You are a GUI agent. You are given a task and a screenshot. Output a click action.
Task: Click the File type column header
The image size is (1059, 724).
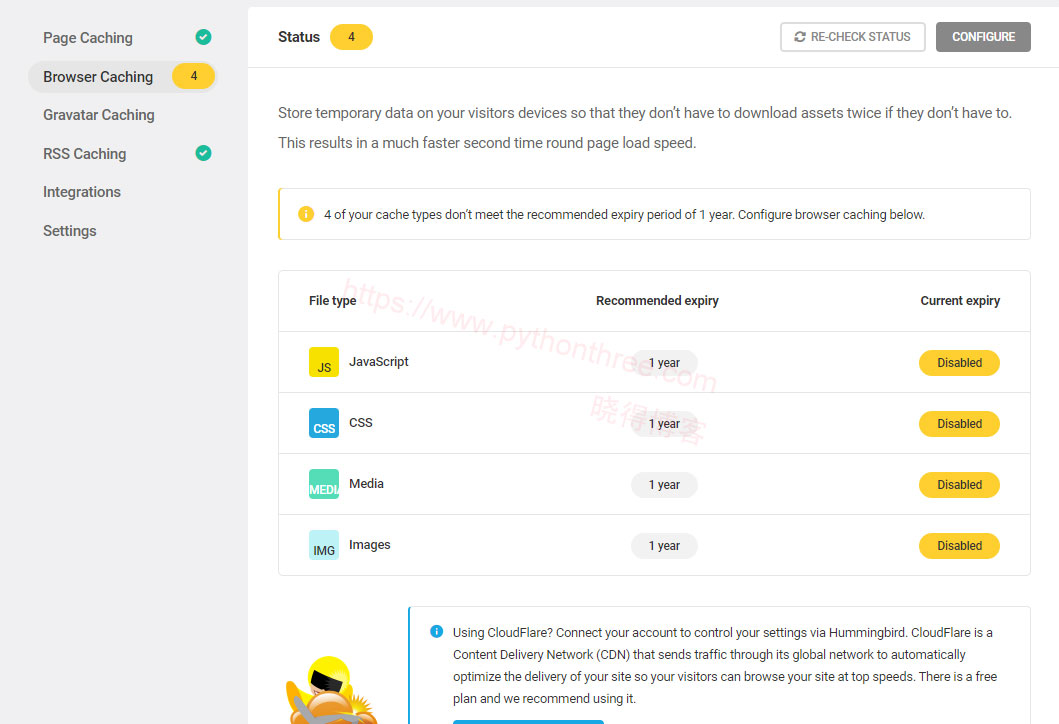333,301
